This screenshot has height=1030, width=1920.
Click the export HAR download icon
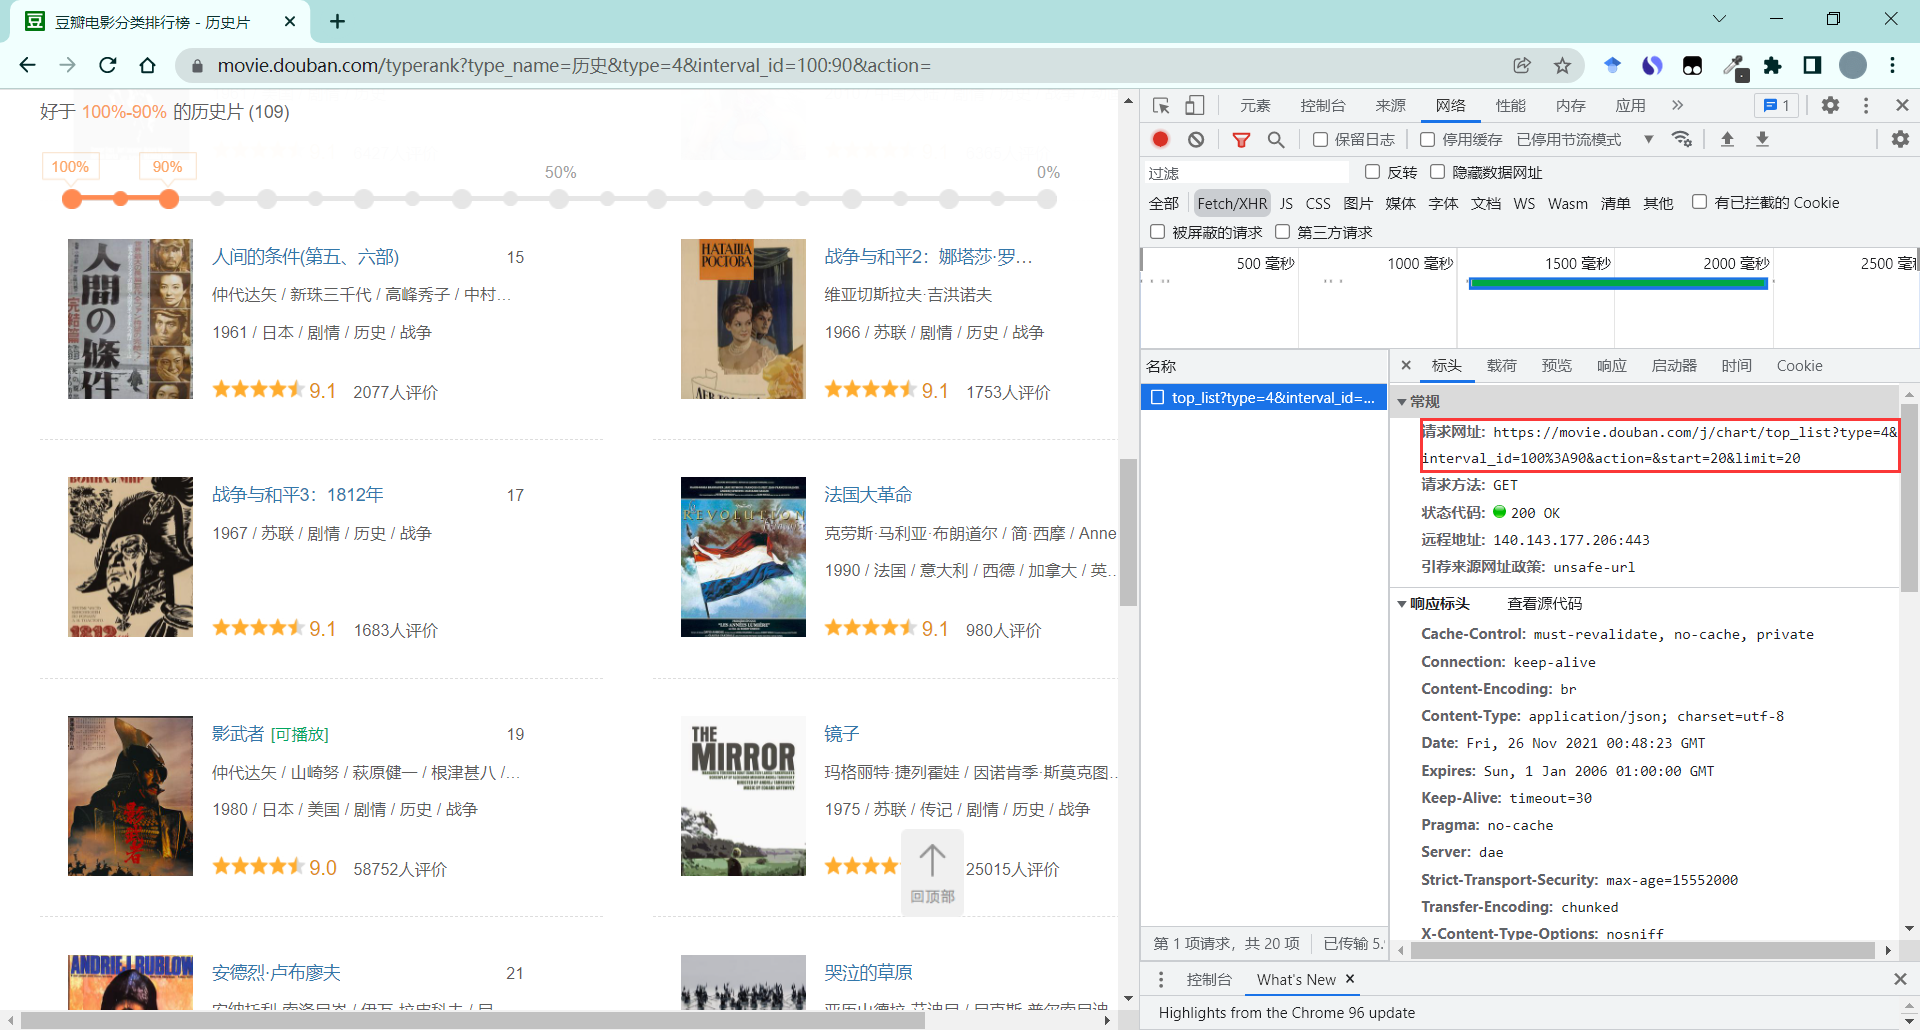pos(1763,139)
